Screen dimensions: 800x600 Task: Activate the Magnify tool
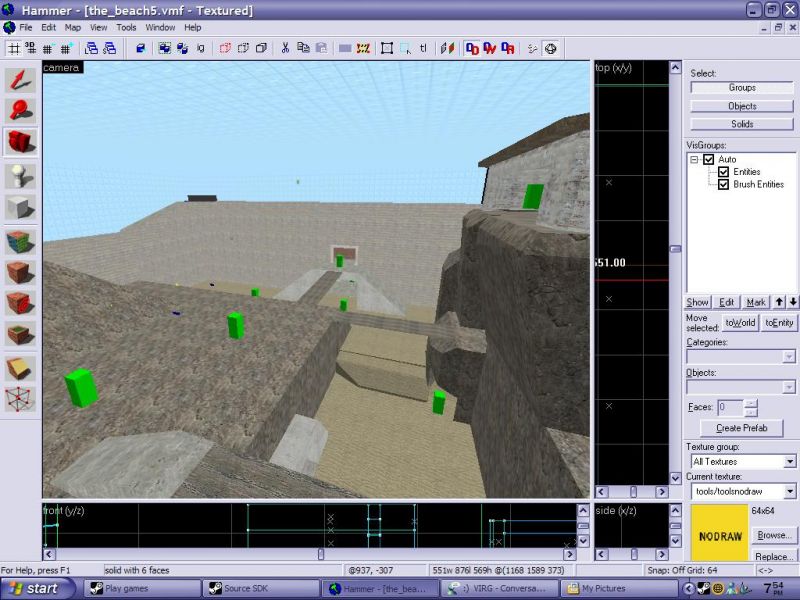[21, 111]
